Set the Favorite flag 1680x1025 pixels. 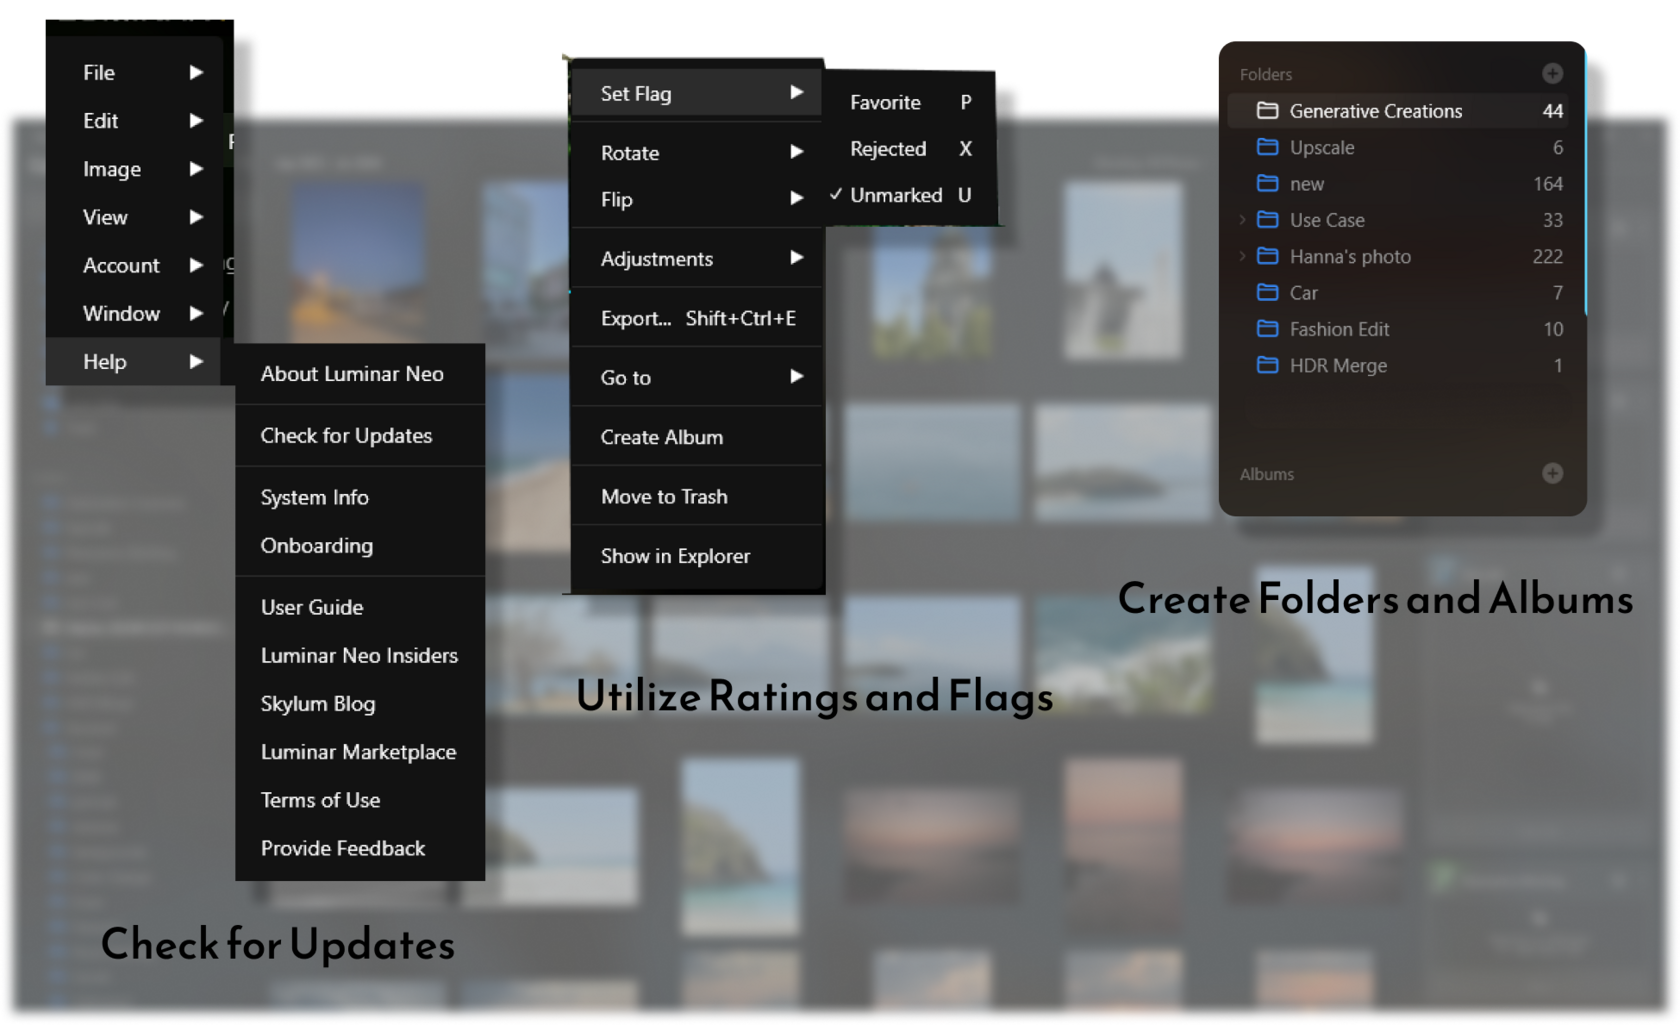[x=885, y=101]
